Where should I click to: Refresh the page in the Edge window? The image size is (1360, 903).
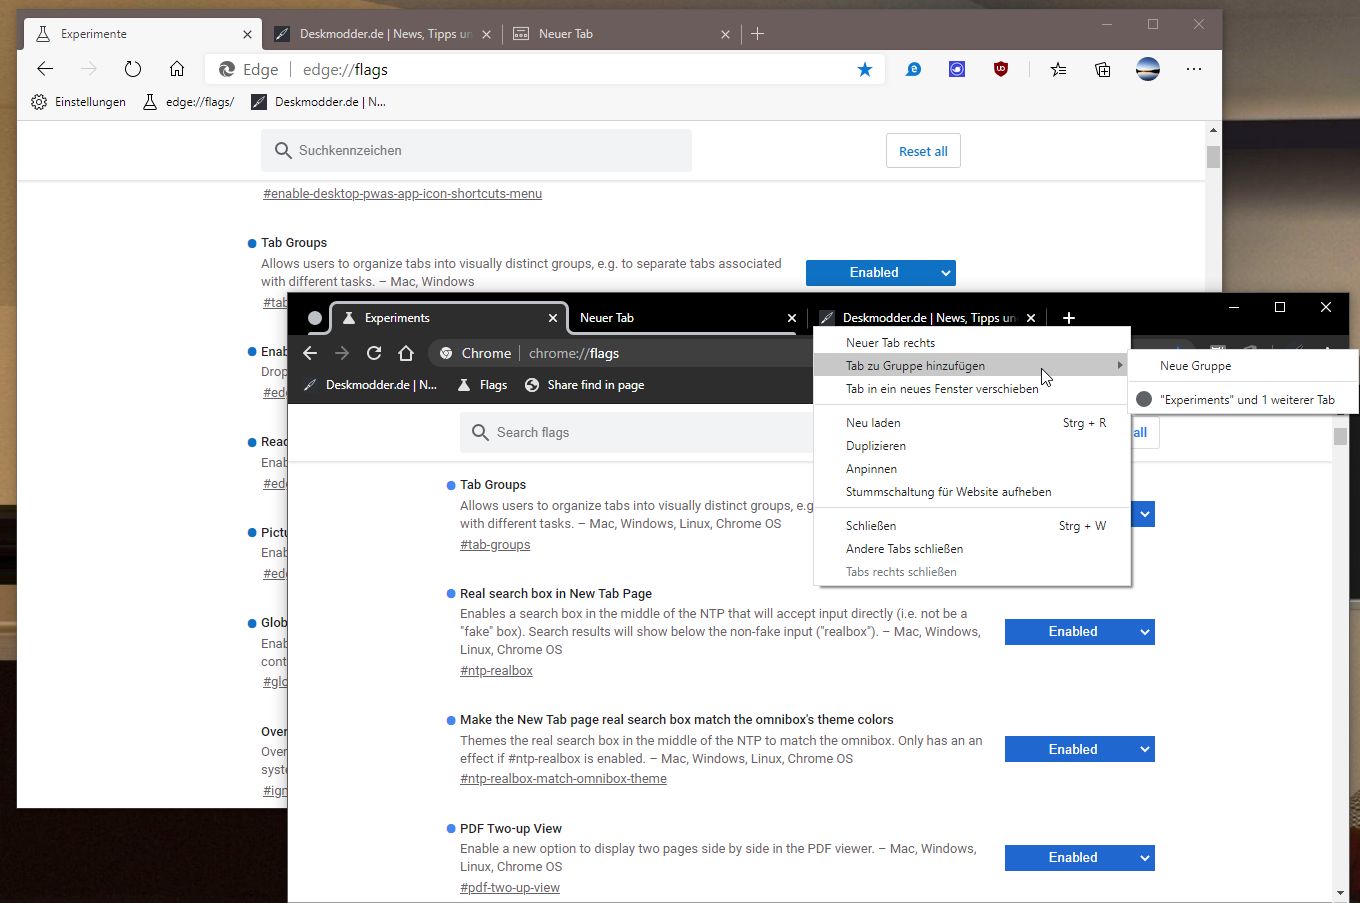tap(133, 69)
